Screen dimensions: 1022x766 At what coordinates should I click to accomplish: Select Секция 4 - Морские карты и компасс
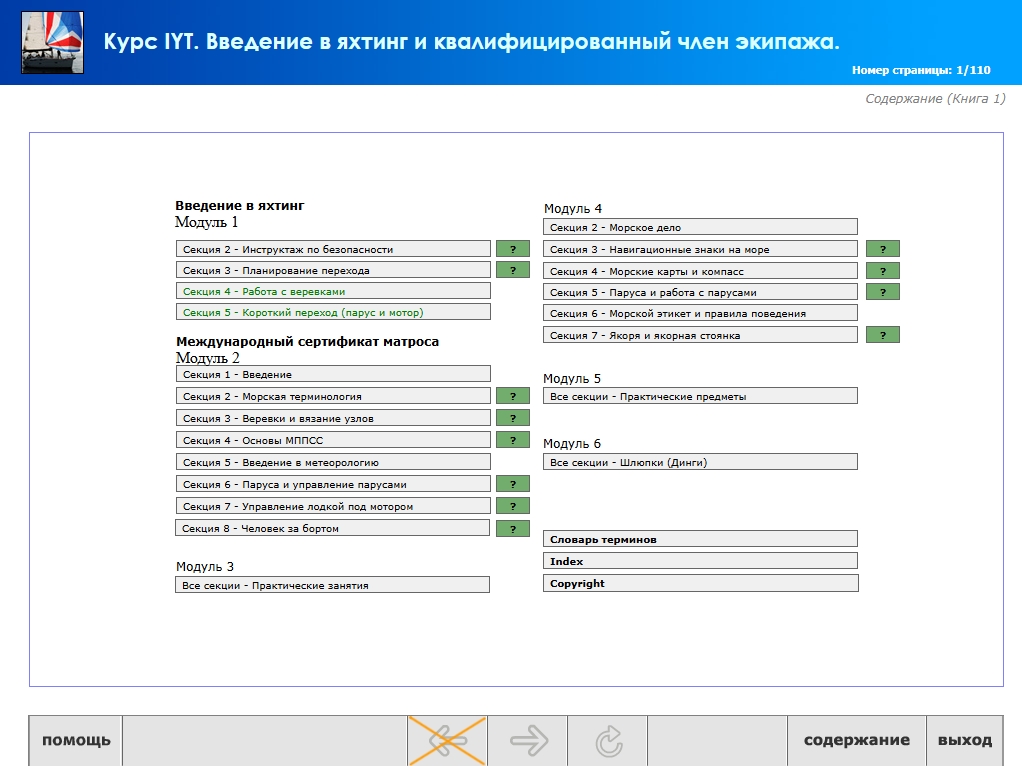coord(700,271)
